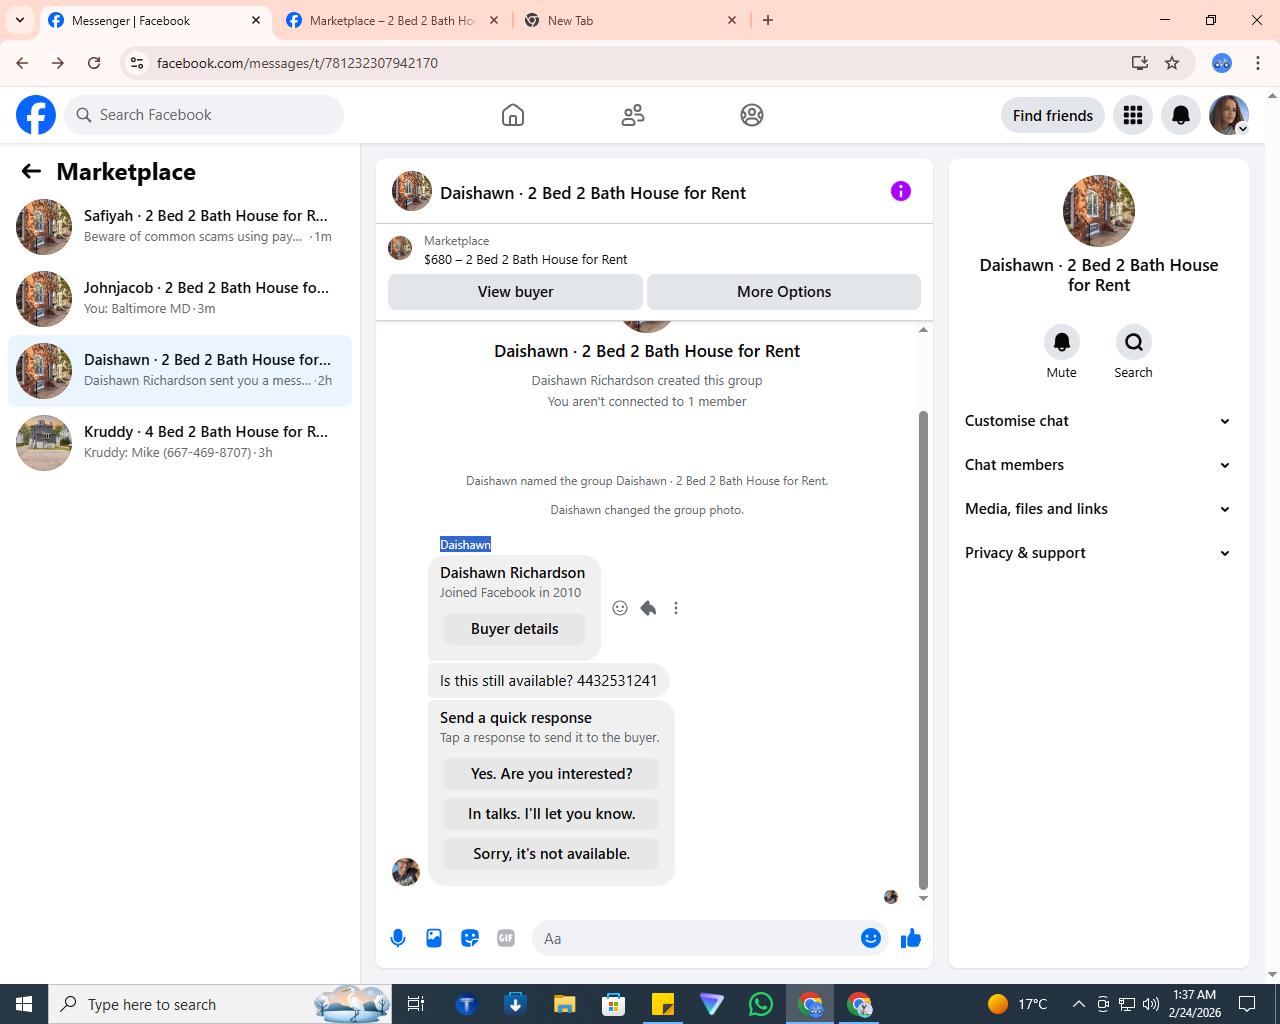1280x1024 pixels.
Task: Record a voice clip with microphone icon
Action: tap(398, 938)
